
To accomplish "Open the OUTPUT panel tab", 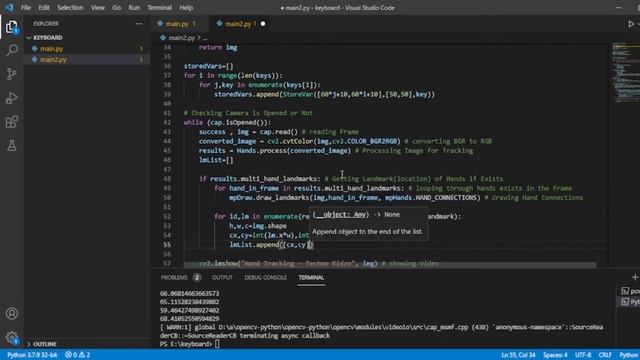I will pyautogui.click(x=222, y=277).
